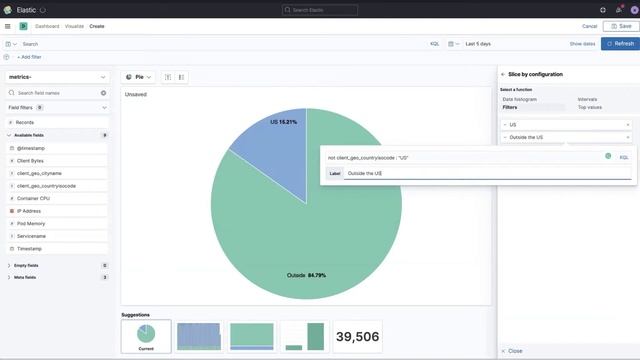Open the hamburger navigation menu
Image resolution: width=640 pixels, height=360 pixels.
tap(7, 26)
